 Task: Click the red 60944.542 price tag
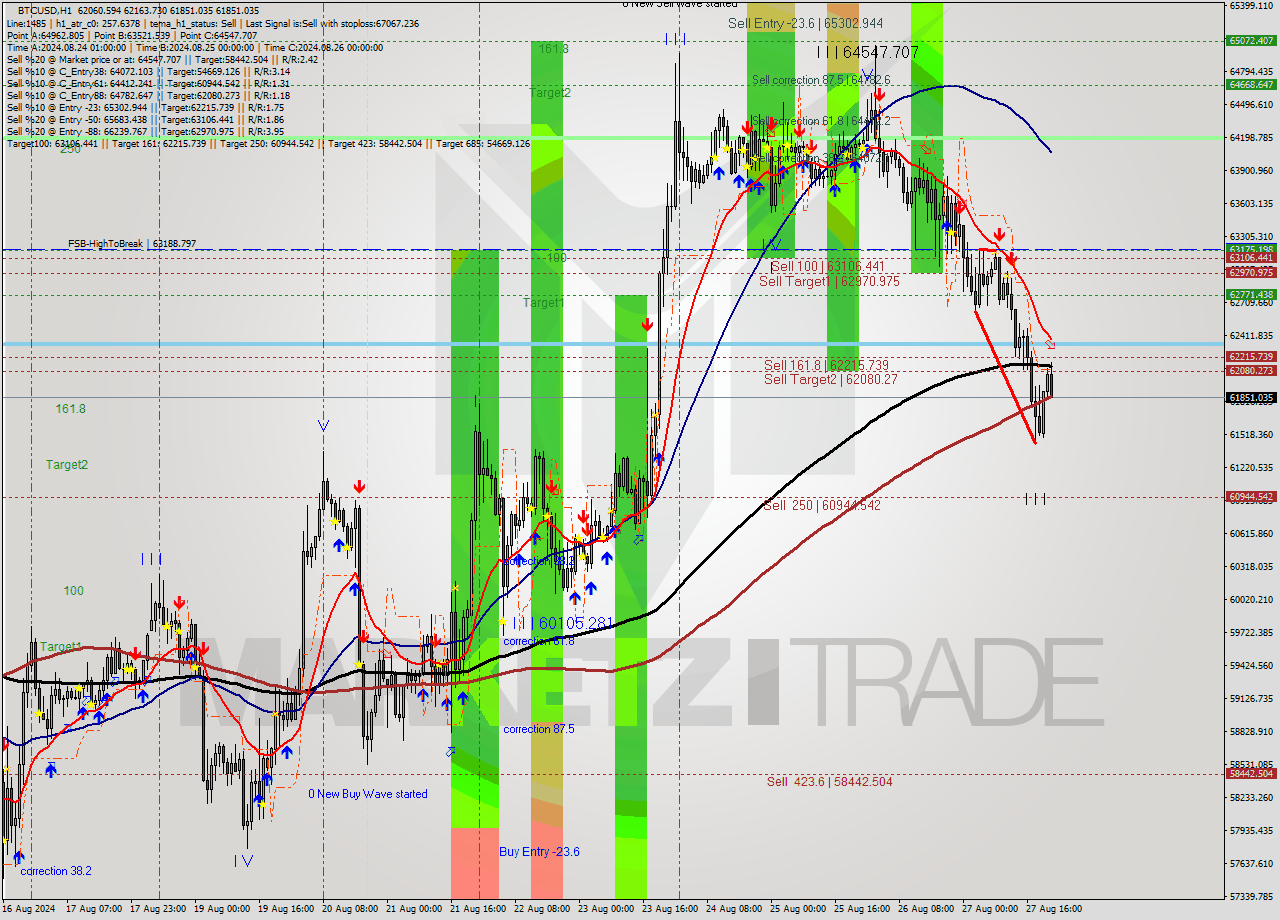(1250, 496)
